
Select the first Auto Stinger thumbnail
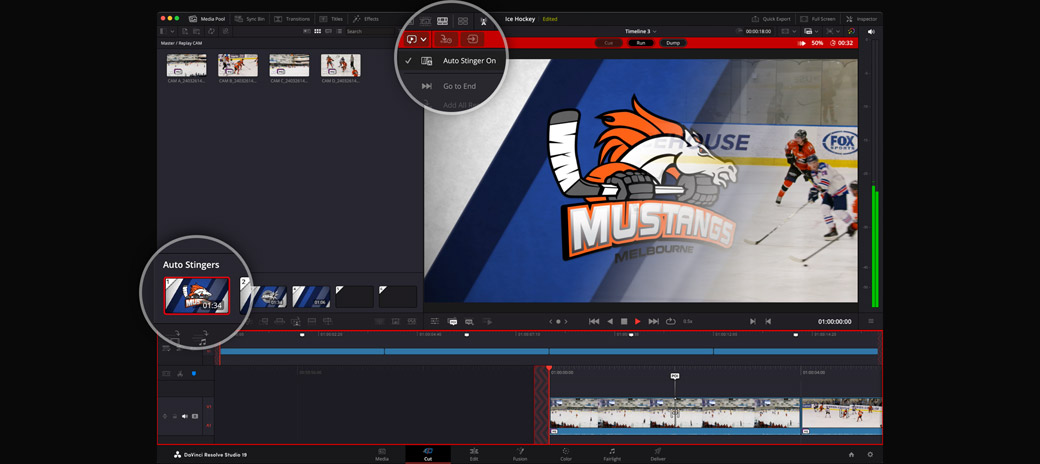coord(197,296)
